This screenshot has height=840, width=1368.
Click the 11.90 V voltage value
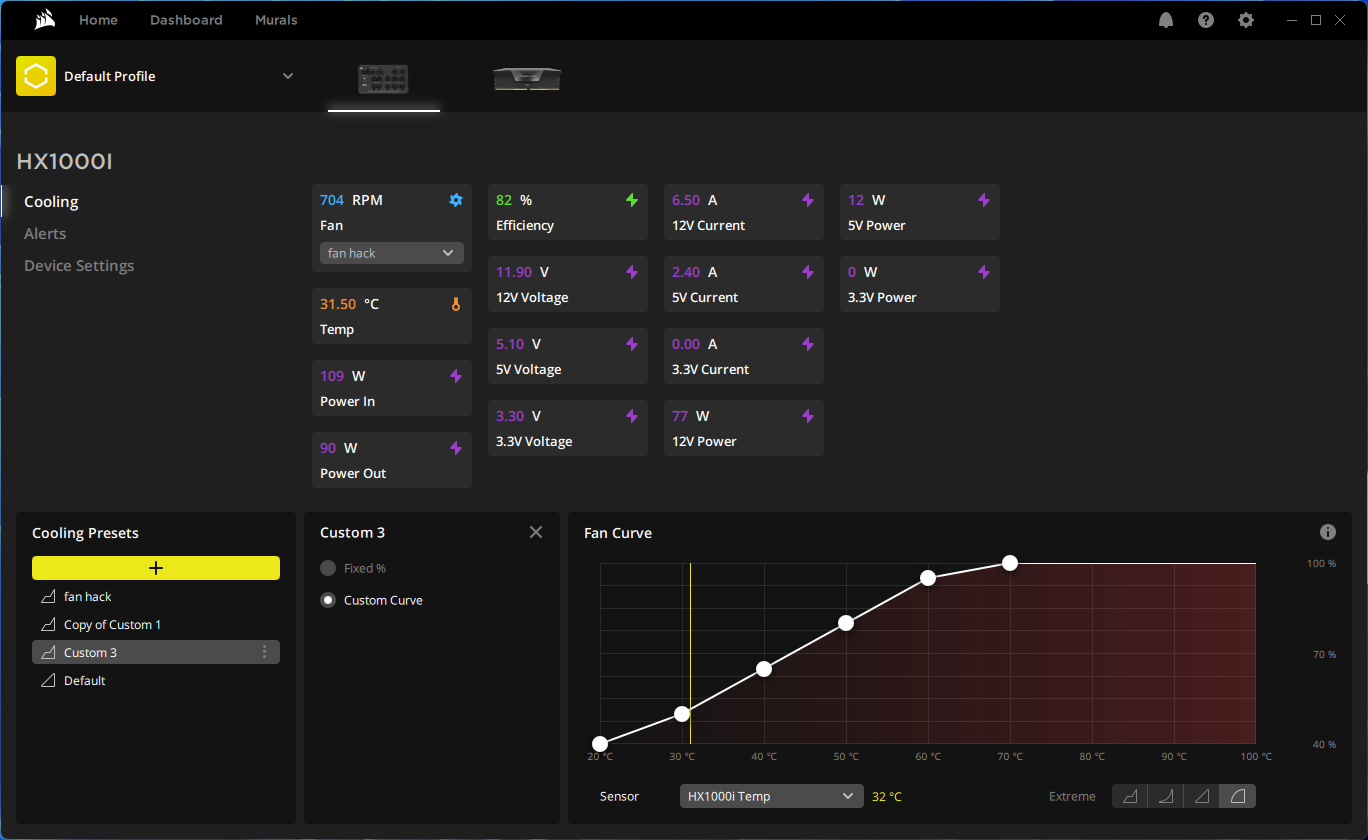[522, 272]
